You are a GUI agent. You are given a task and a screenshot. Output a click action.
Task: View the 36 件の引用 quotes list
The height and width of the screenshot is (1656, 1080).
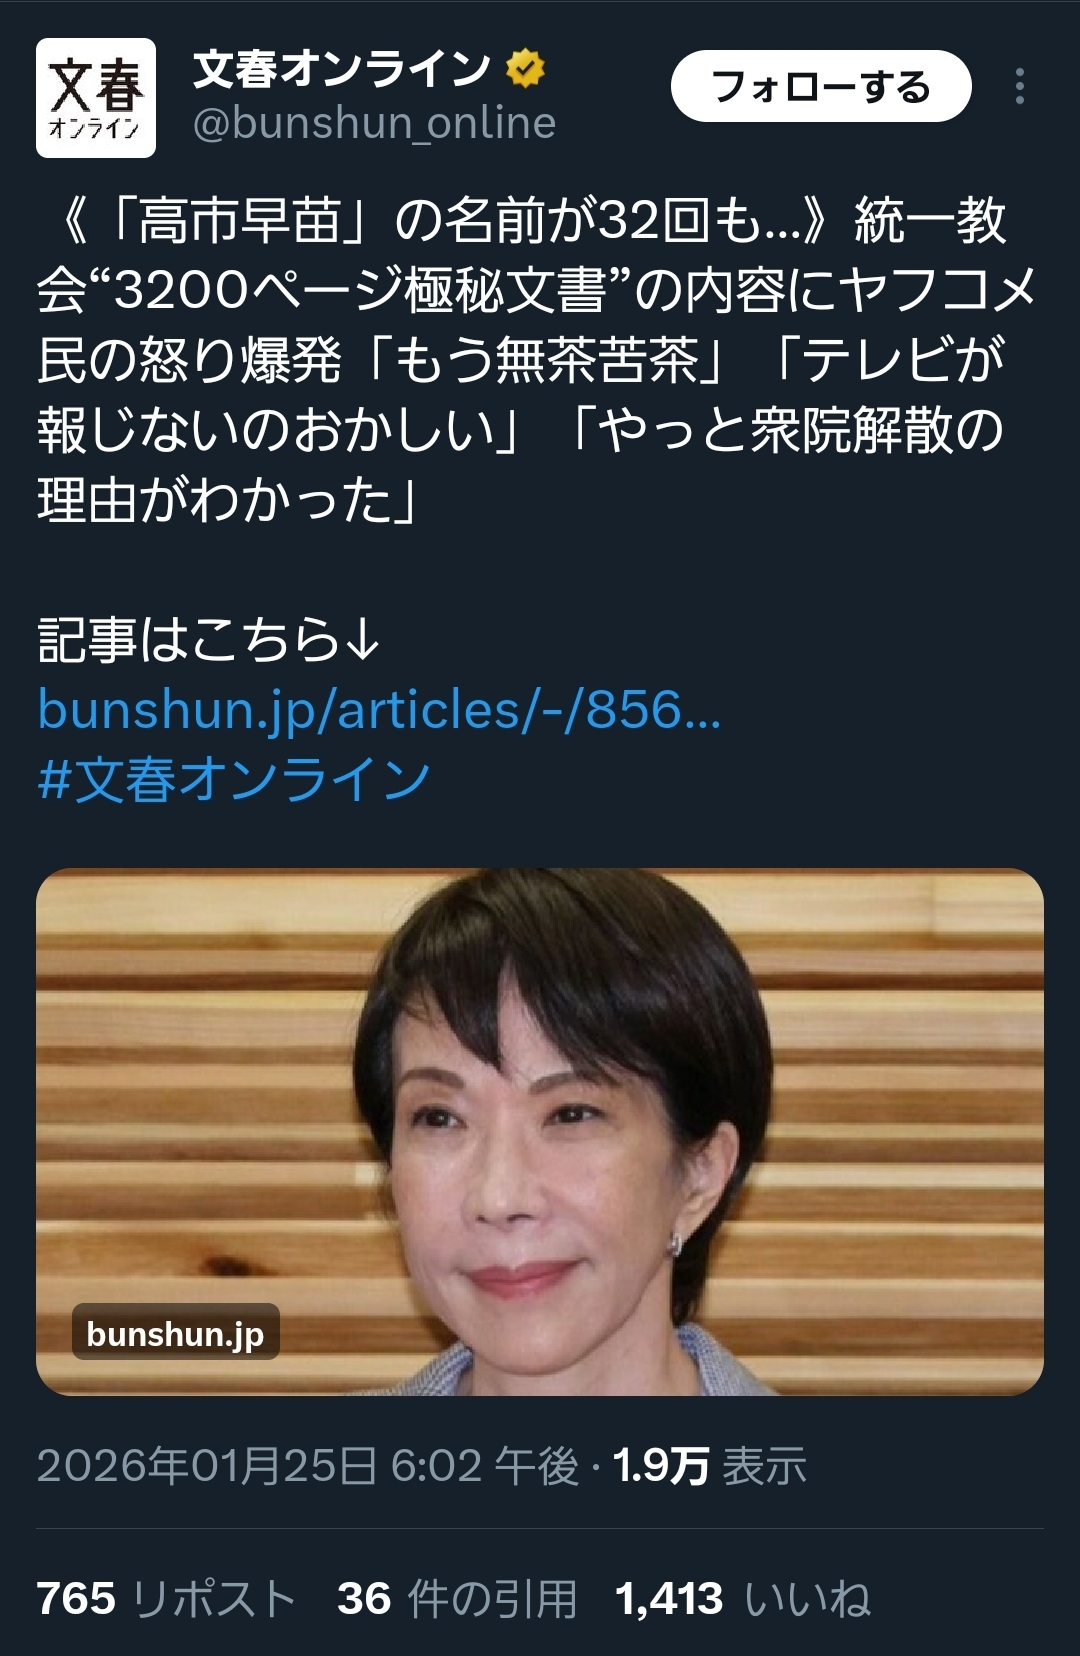click(x=457, y=1598)
